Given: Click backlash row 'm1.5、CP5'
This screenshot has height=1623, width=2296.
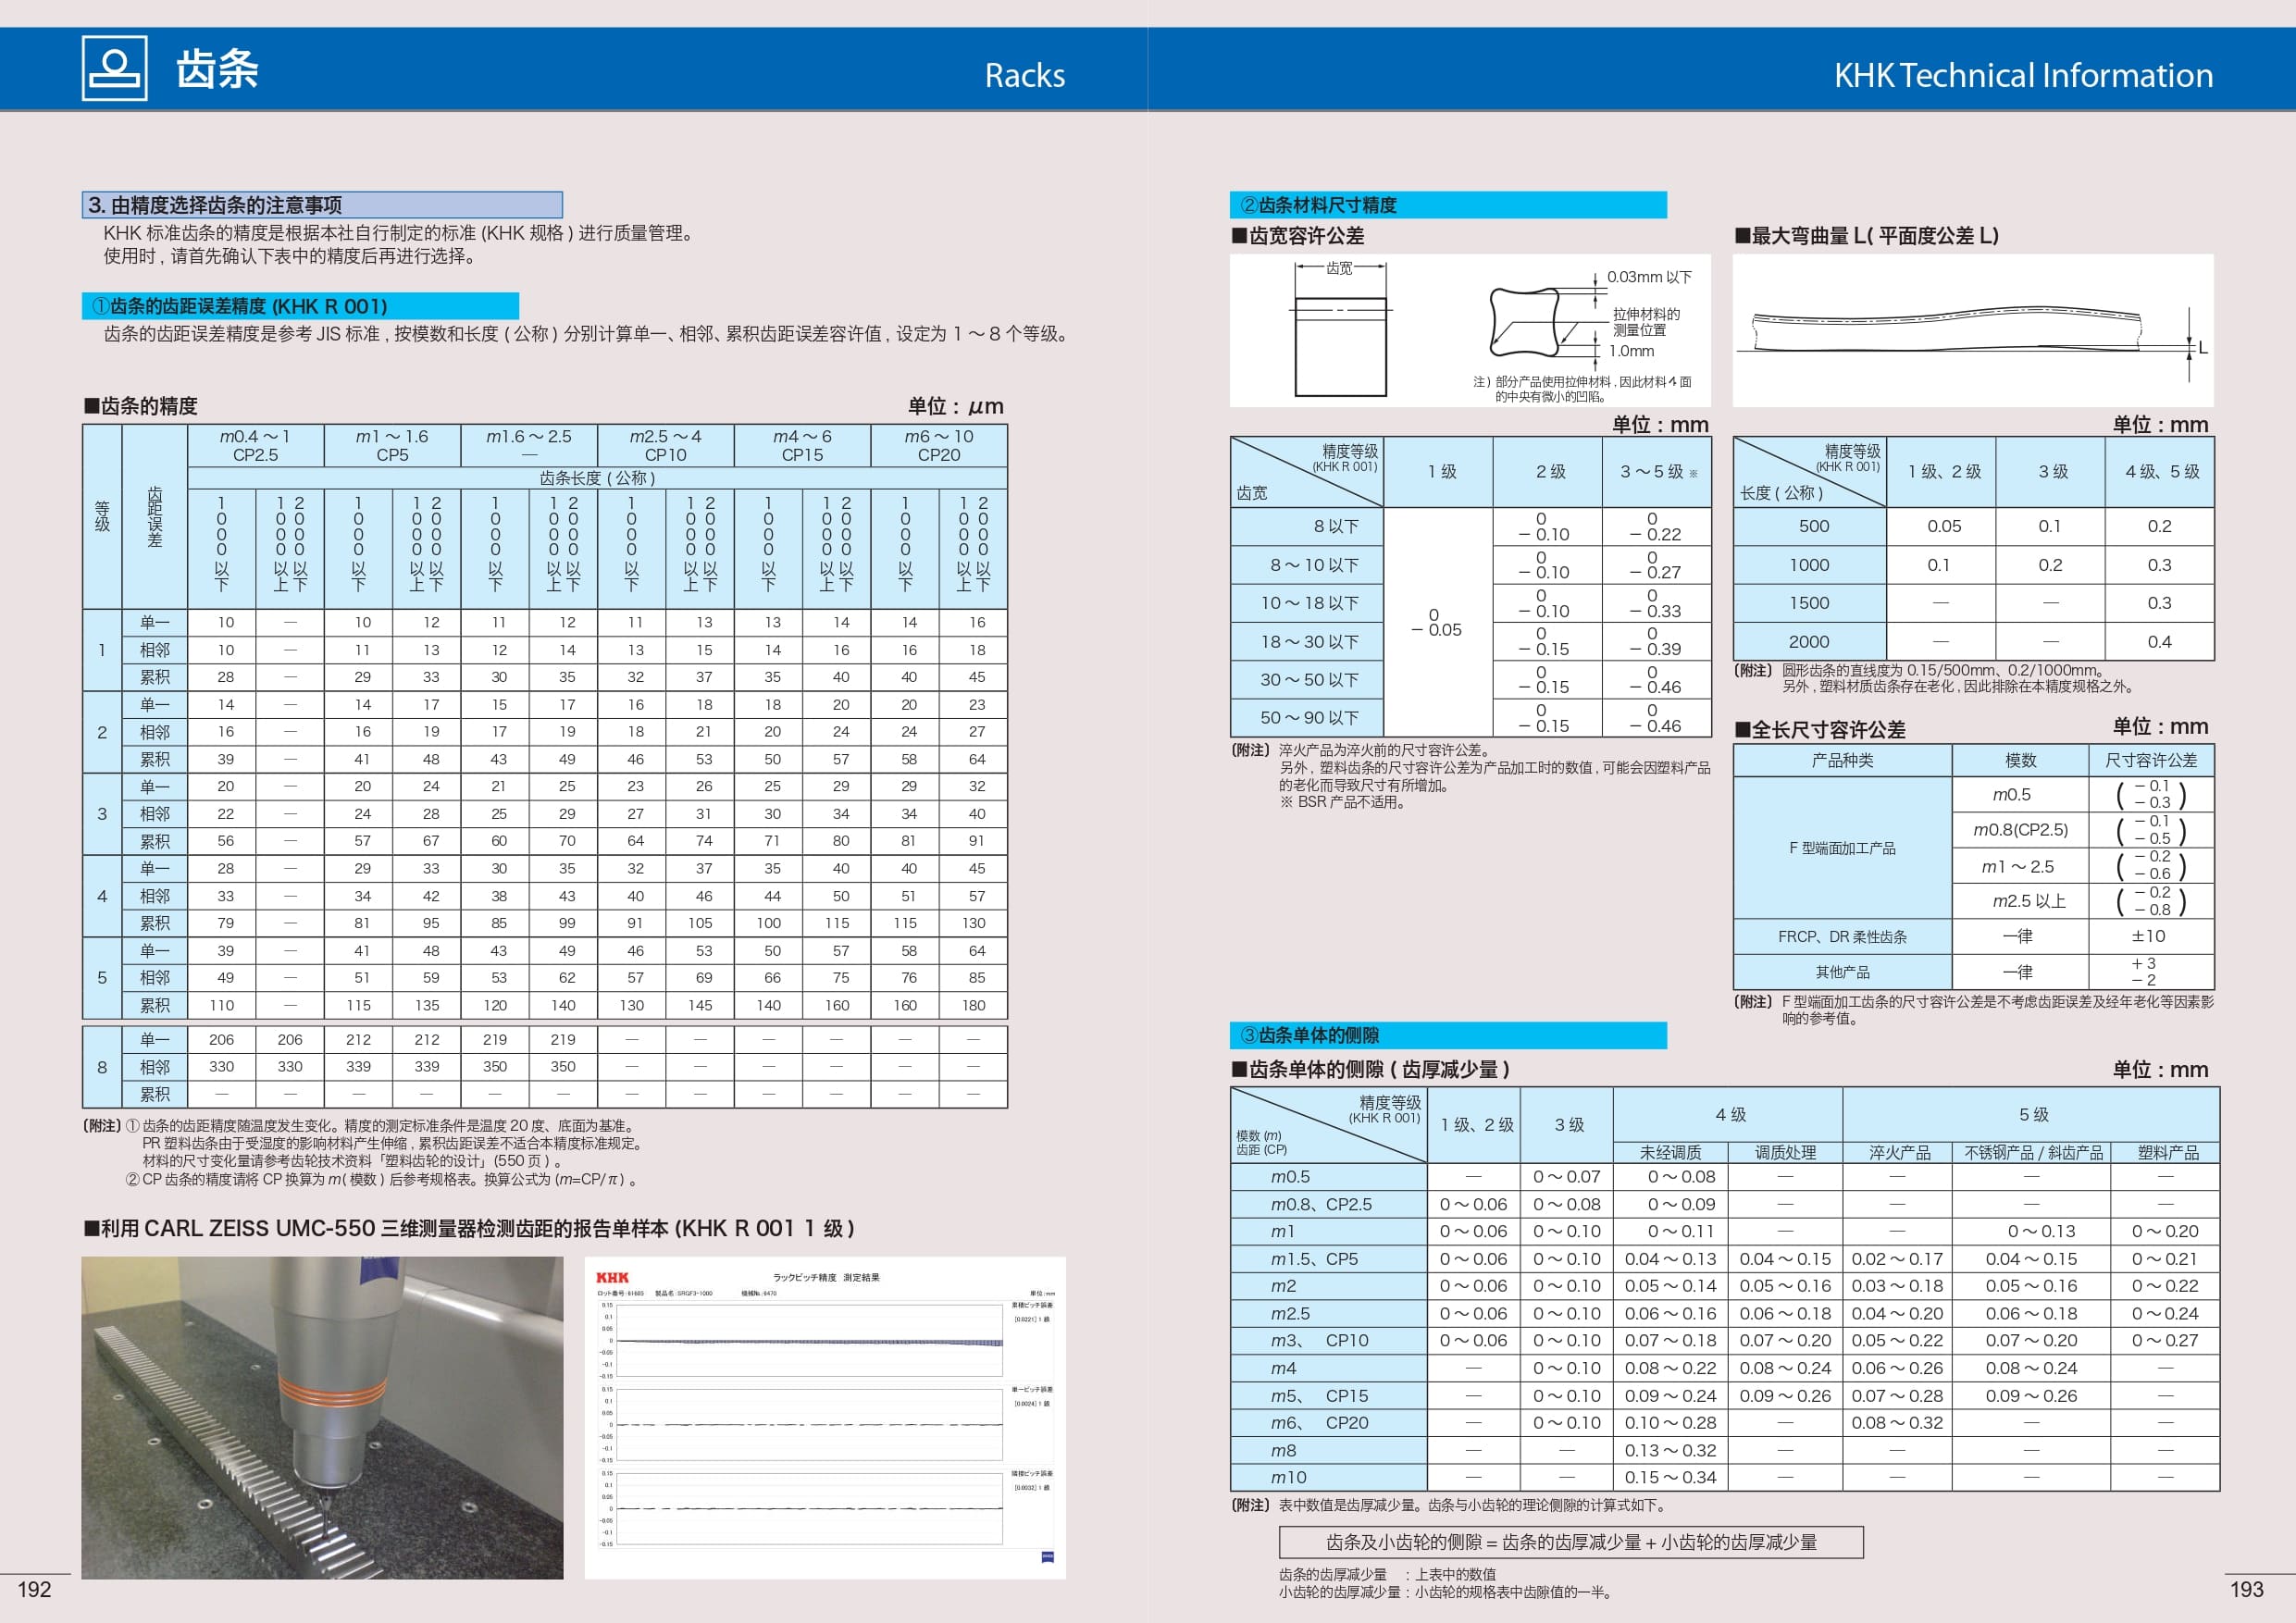Looking at the screenshot, I should [x=1328, y=1259].
